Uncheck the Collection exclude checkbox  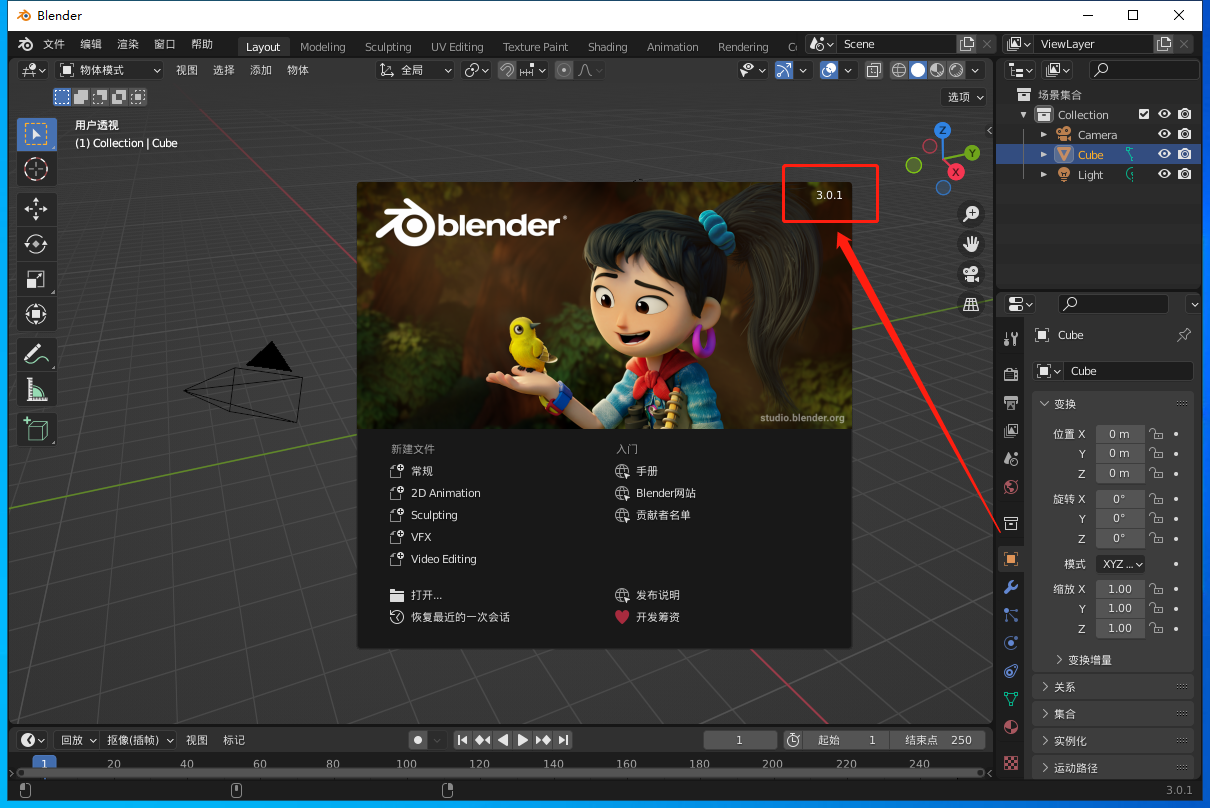coord(1144,115)
